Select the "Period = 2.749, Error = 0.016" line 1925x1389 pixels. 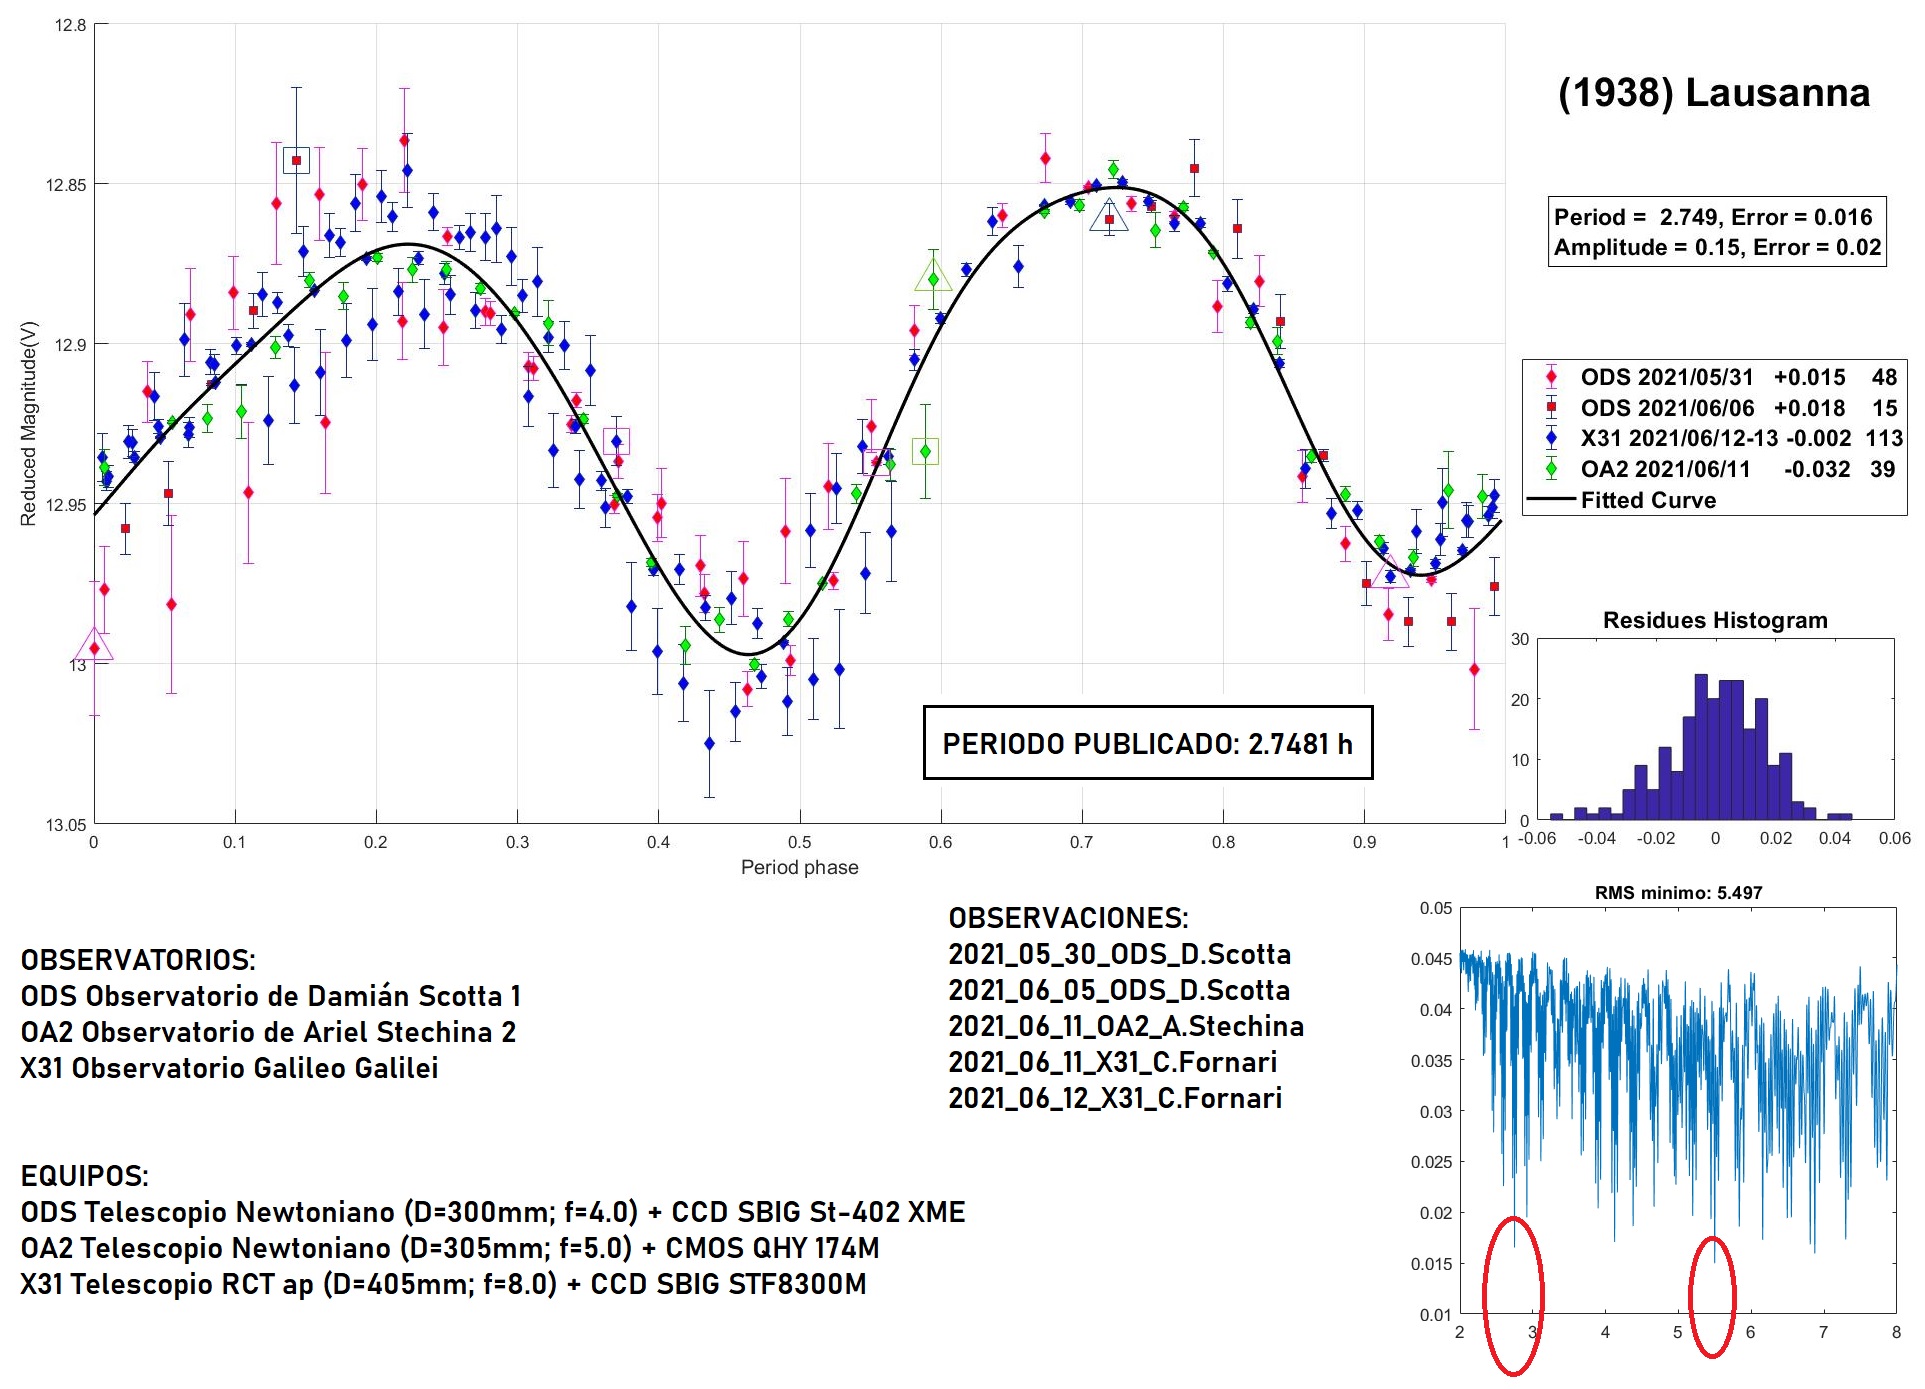1713,217
